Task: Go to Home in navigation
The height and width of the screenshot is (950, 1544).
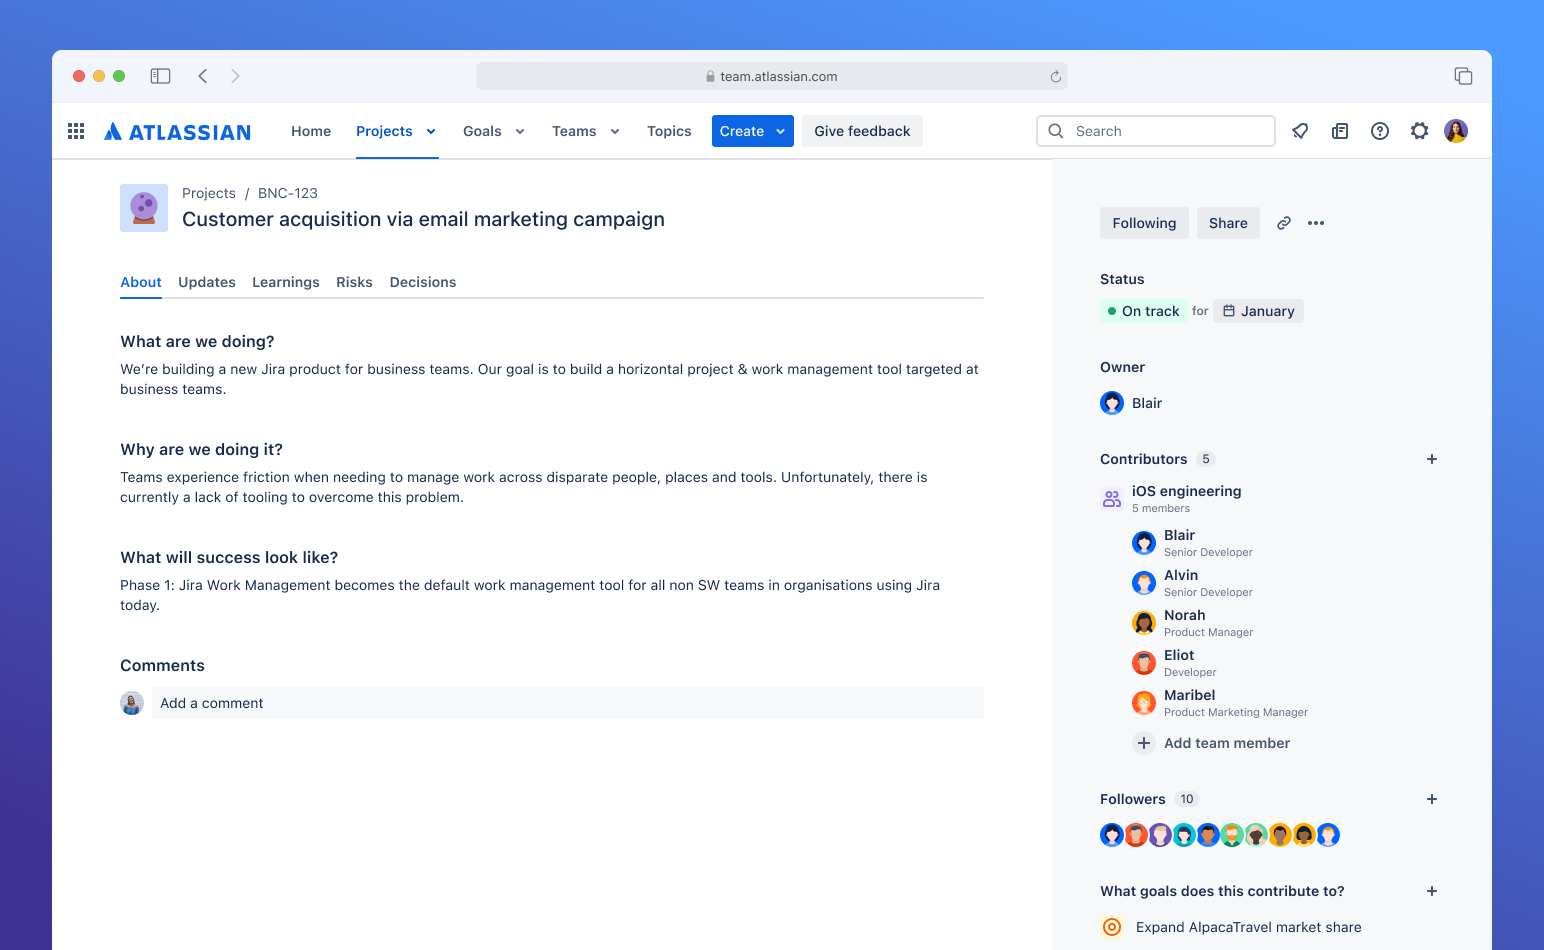Action: point(311,131)
